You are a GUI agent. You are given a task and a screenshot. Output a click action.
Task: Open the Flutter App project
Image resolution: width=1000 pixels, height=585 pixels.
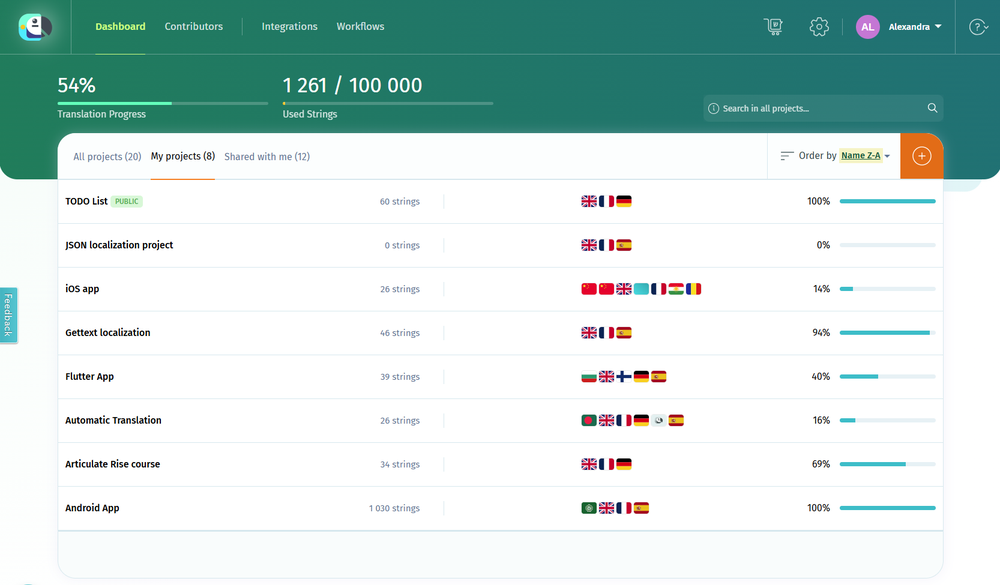89,376
